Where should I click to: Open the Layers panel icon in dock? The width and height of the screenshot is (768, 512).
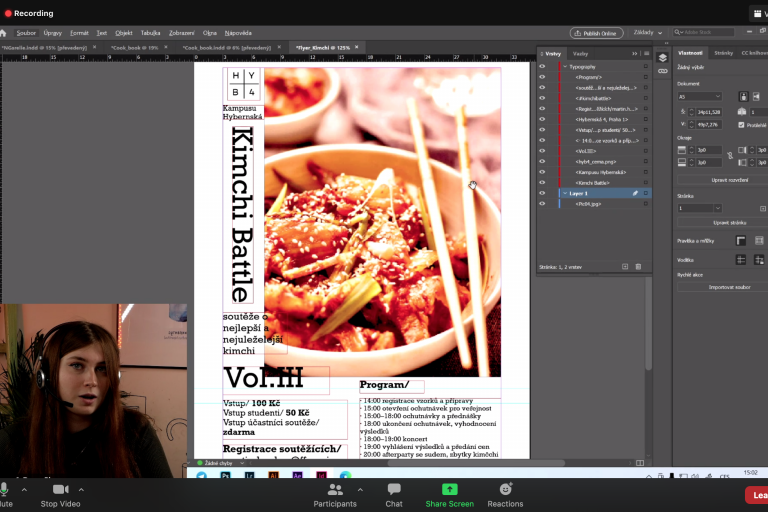(662, 58)
